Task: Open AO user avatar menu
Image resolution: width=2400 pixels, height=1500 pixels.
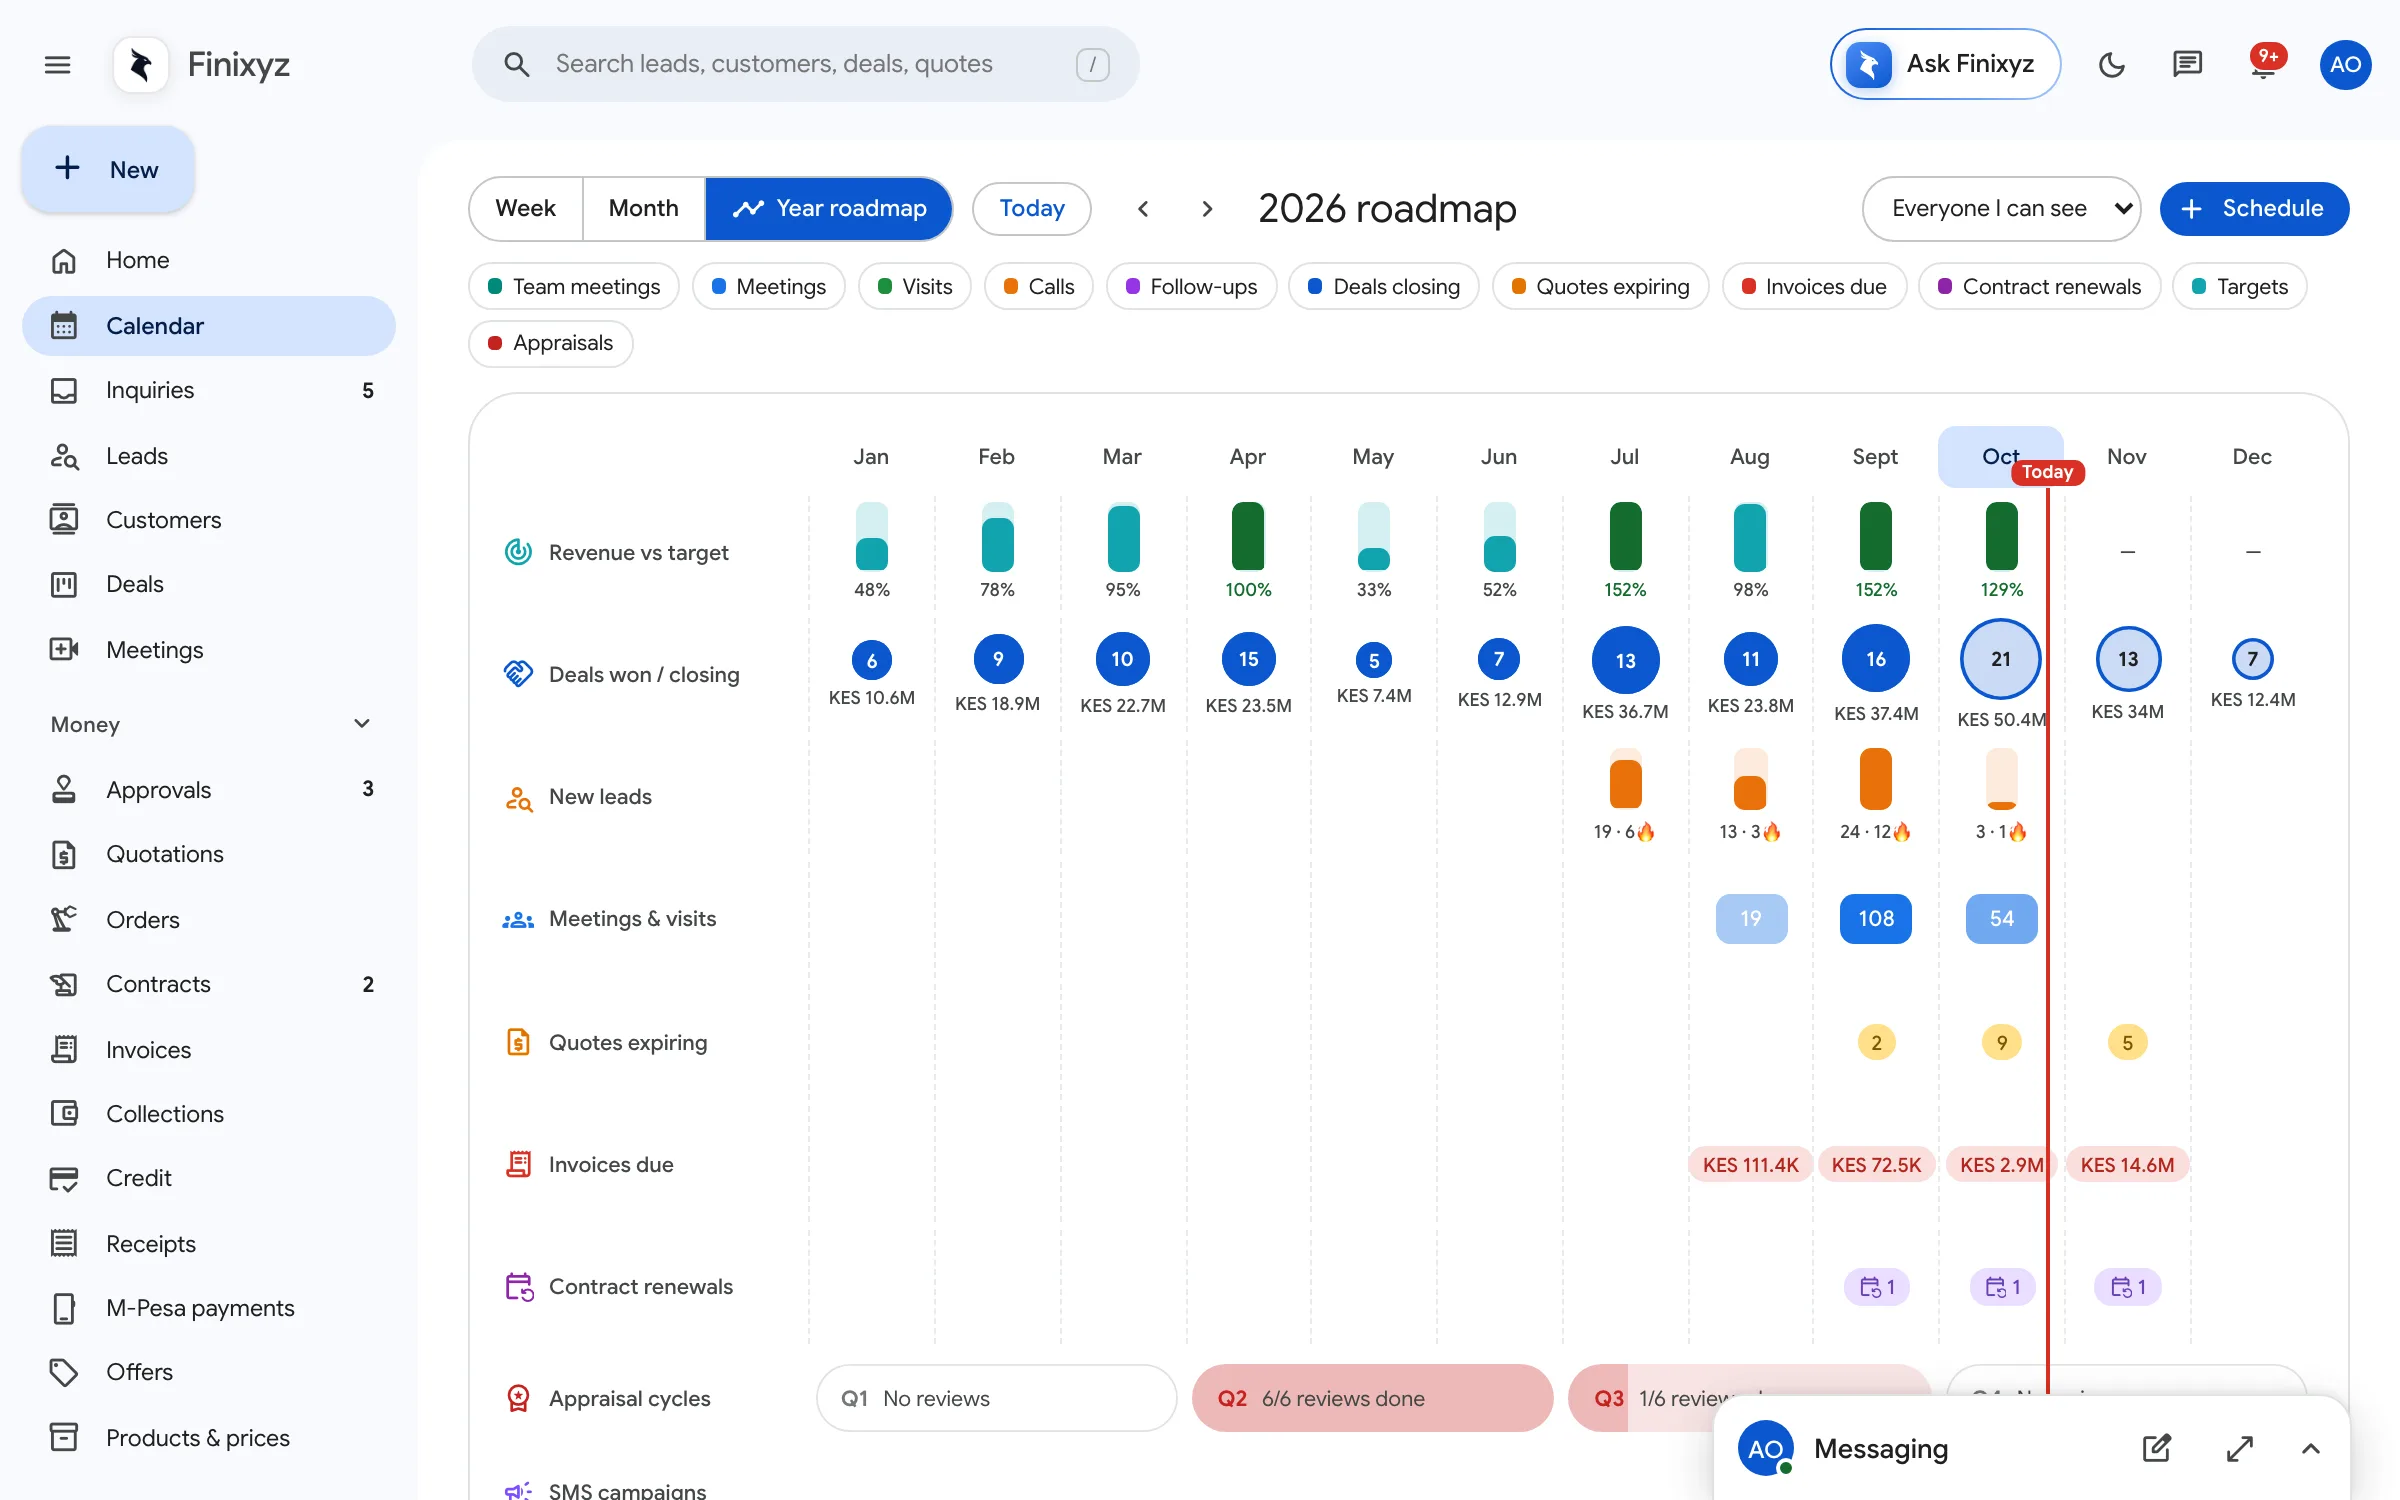Action: (x=2345, y=65)
